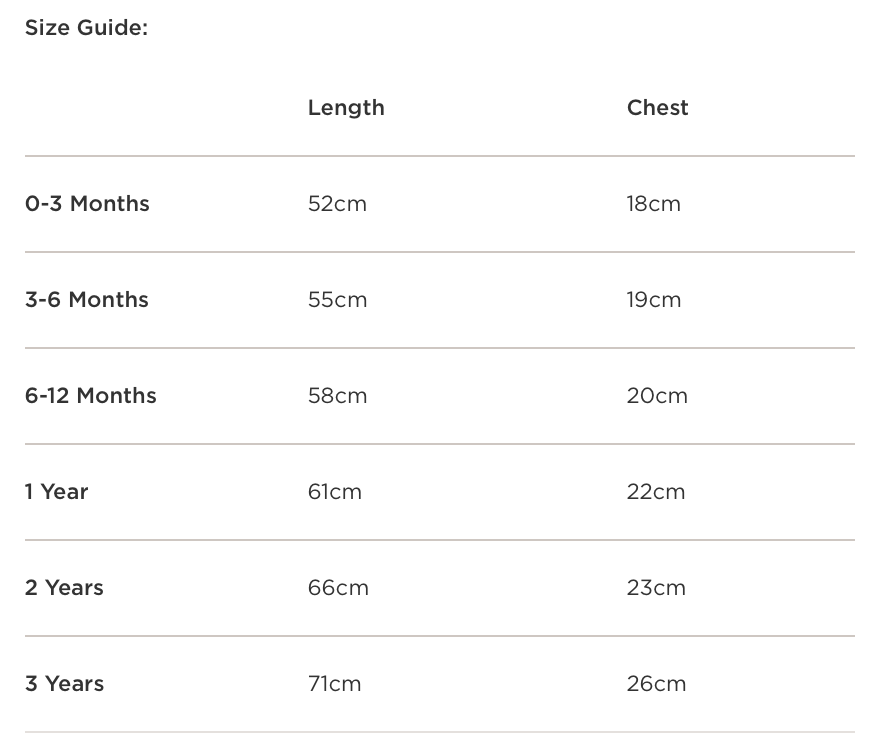Select the Chest column header
Screen dimensions: 880x750
click(657, 108)
